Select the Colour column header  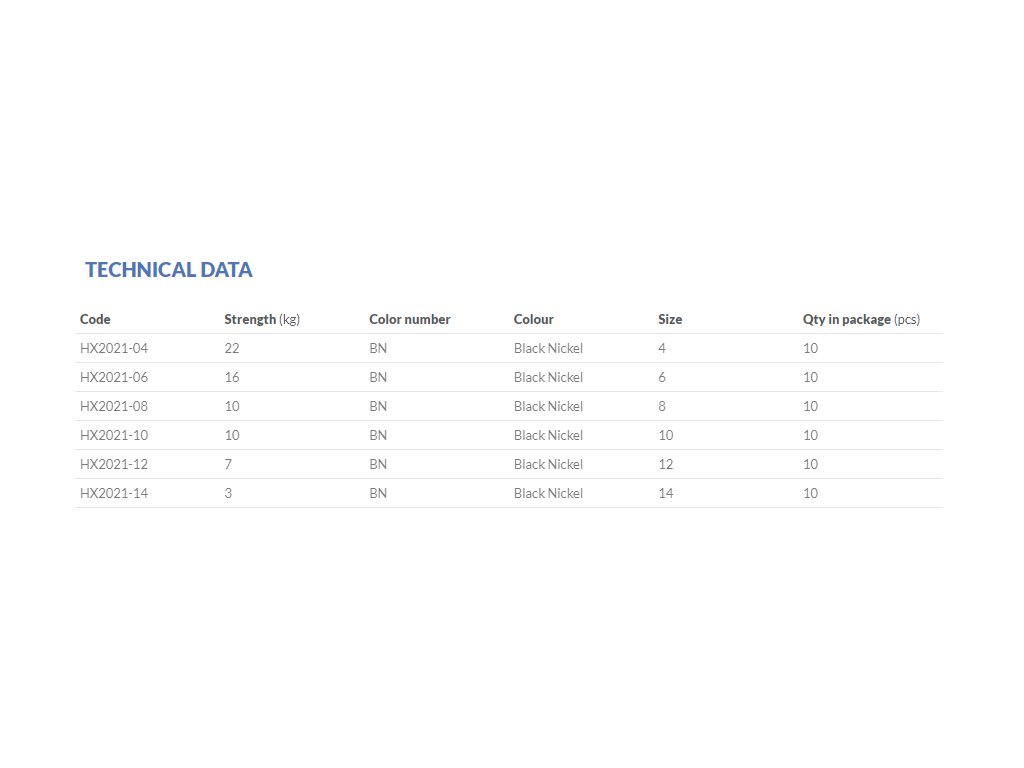tap(534, 319)
